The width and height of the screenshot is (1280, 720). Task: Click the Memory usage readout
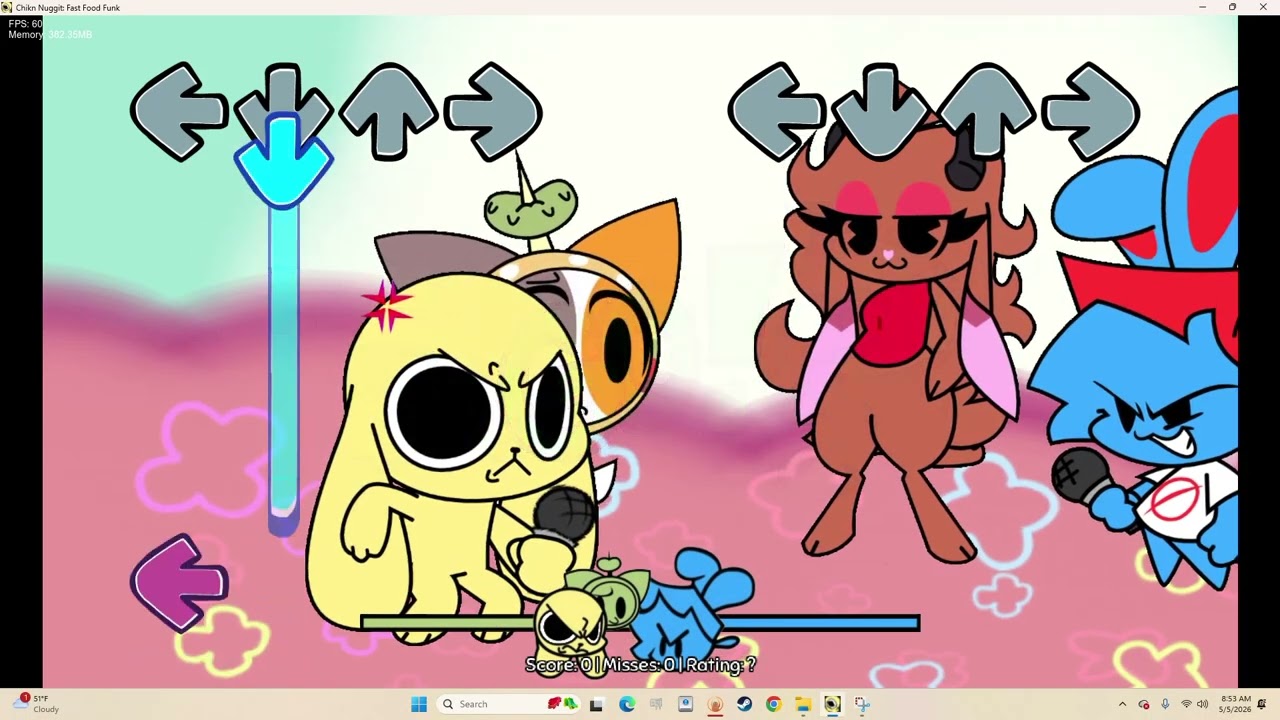[50, 35]
